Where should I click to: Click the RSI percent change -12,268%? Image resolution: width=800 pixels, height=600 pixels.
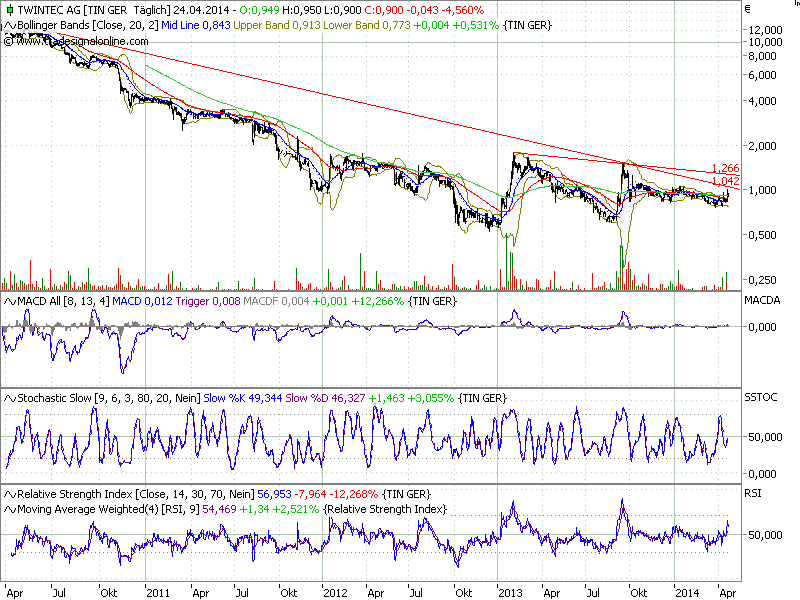tap(353, 494)
